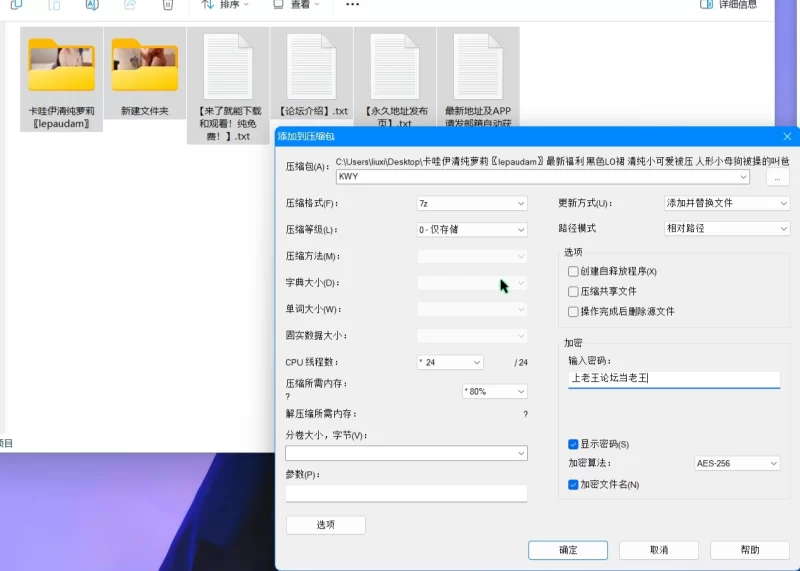Uncheck the 显示密码 checkbox
Viewport: 800px width, 571px height.
click(573, 444)
